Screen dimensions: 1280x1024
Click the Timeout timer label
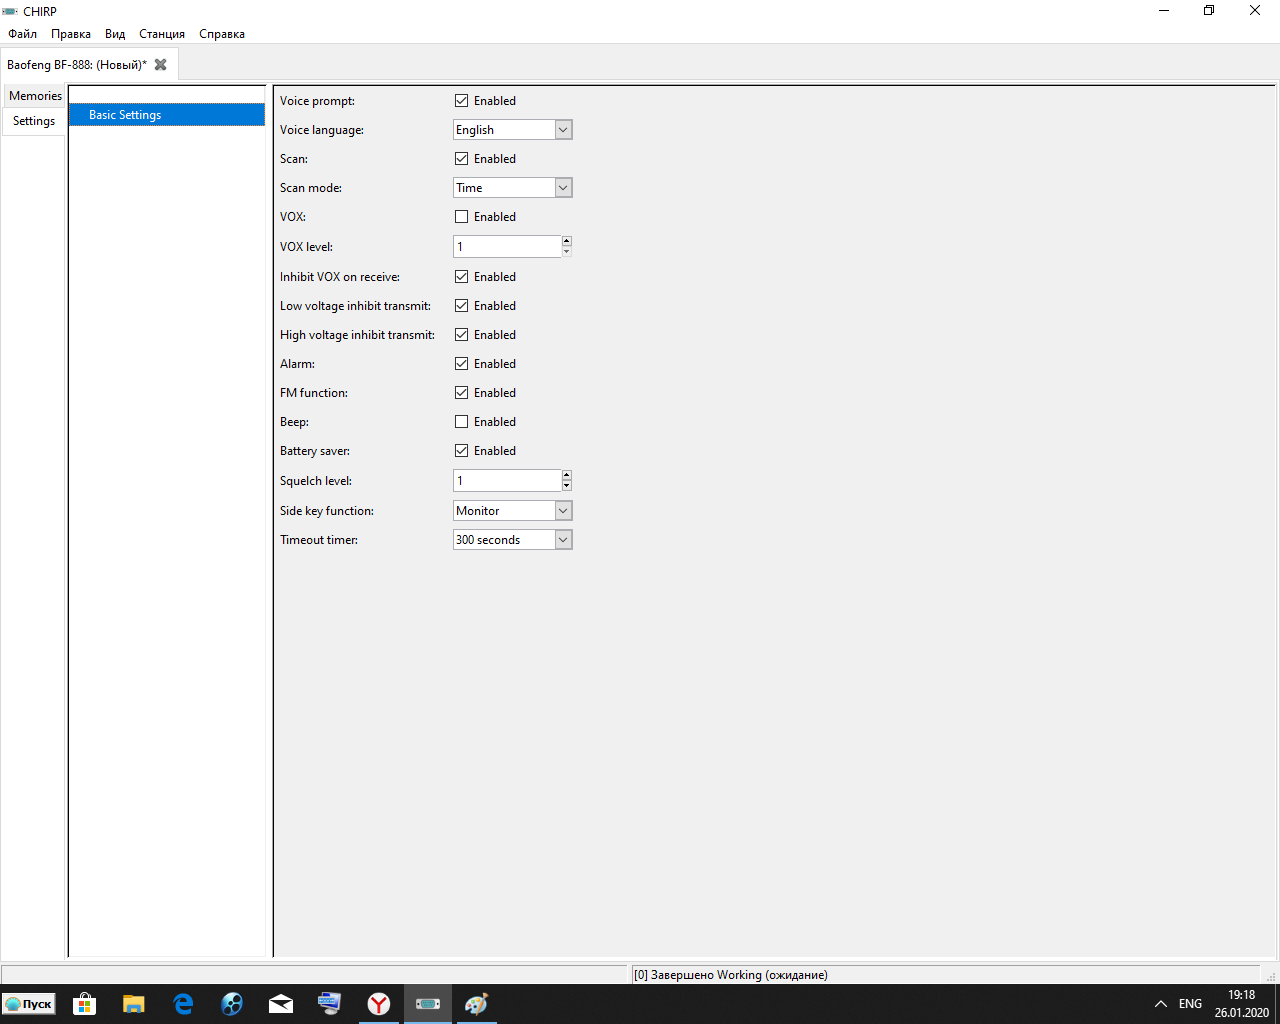319,540
